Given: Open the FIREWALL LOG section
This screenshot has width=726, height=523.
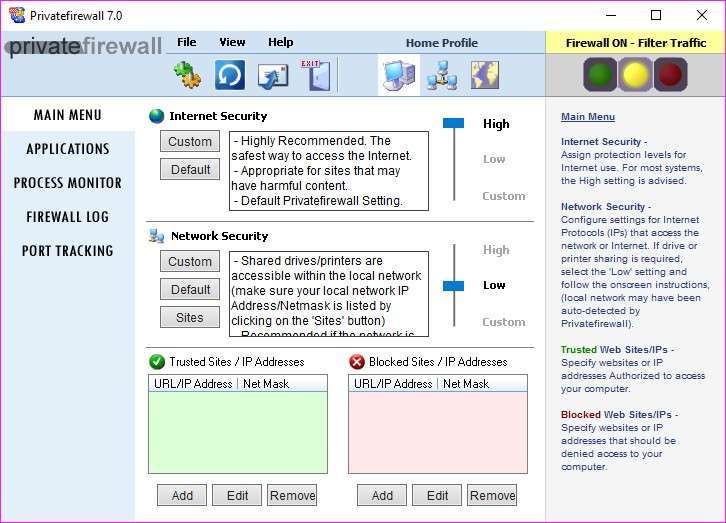Looking at the screenshot, I should pos(68,217).
